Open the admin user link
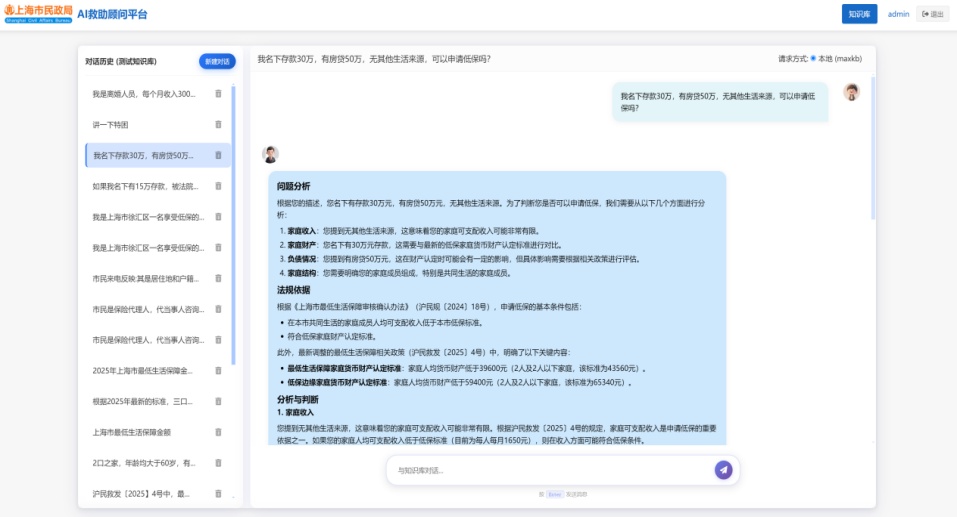 [898, 14]
